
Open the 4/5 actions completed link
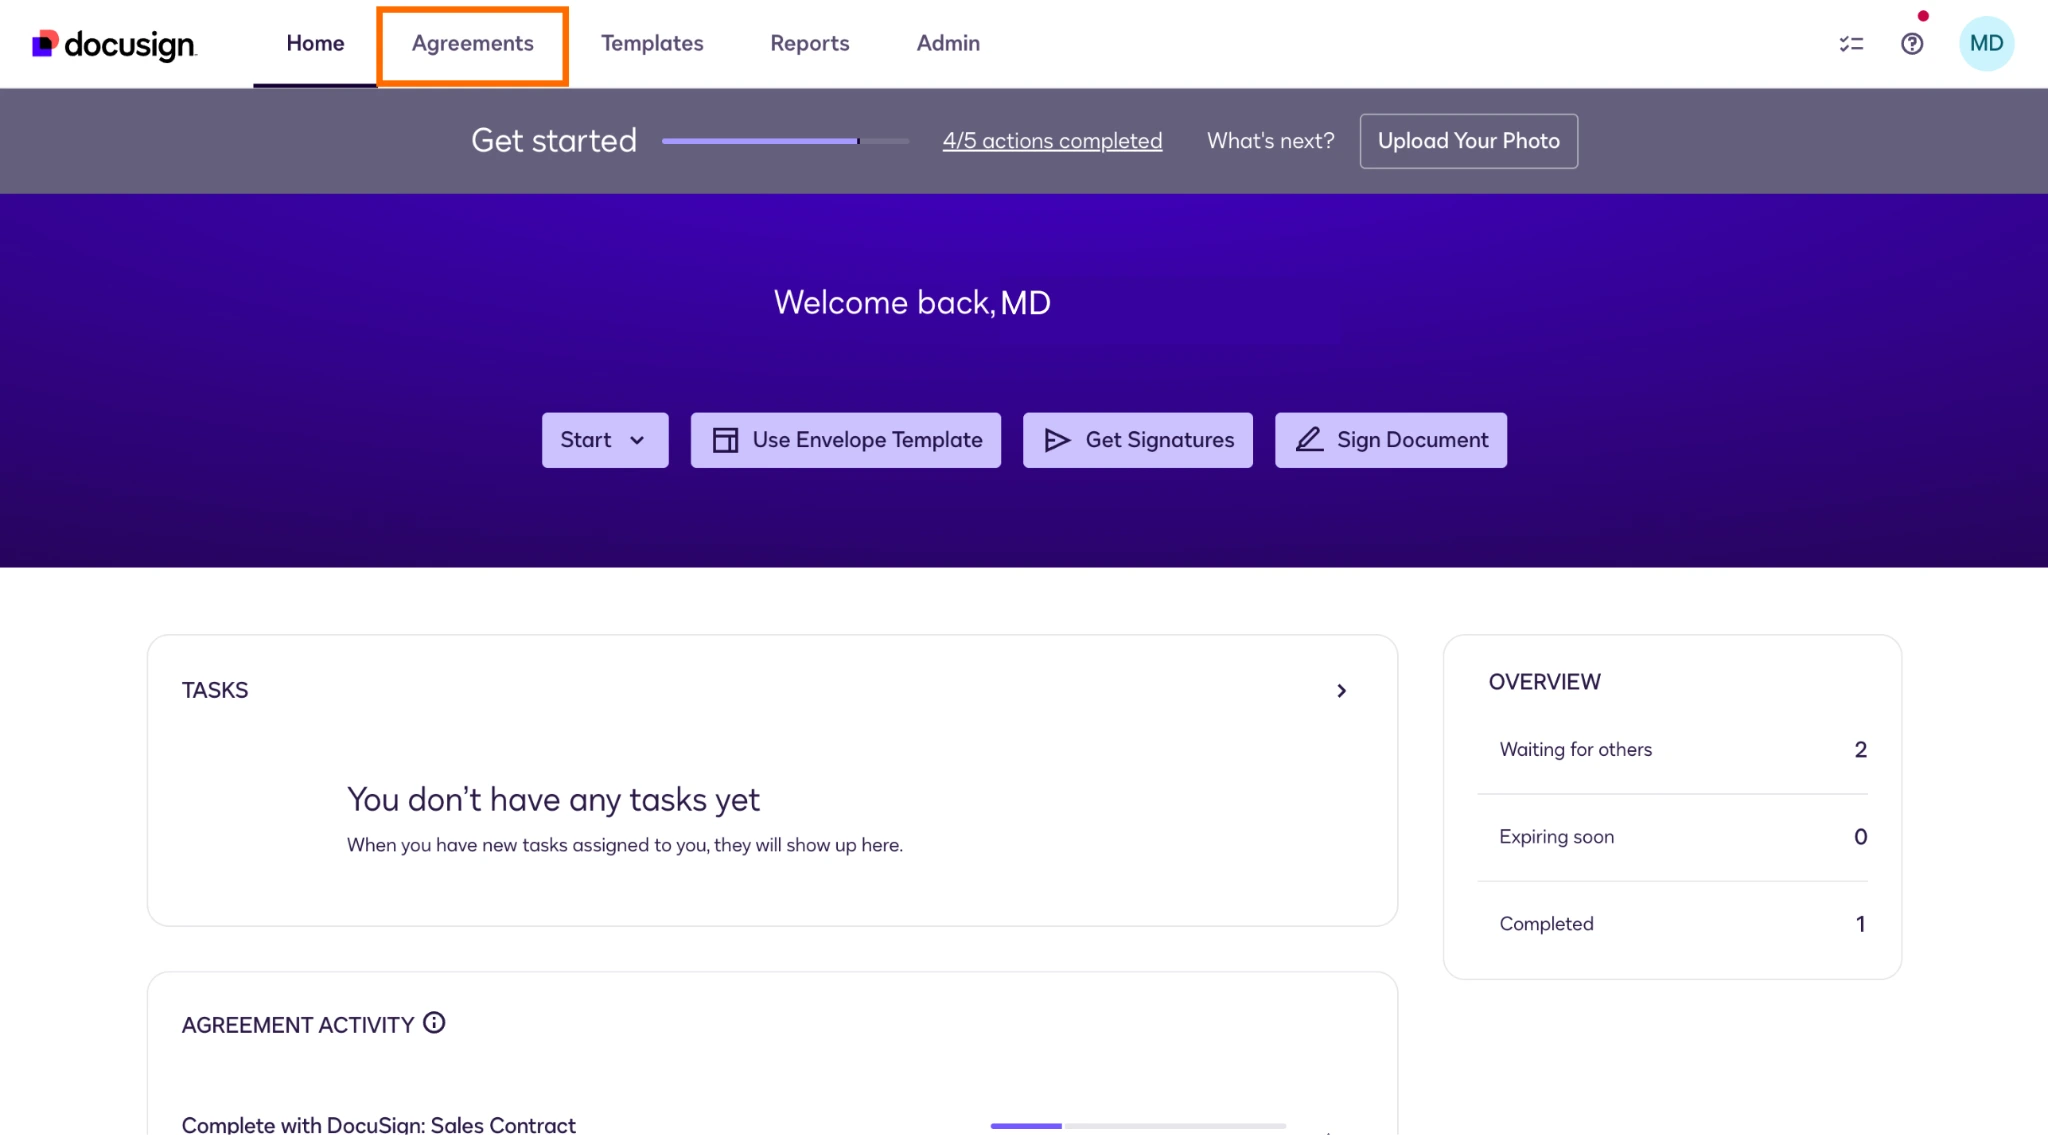[1052, 141]
